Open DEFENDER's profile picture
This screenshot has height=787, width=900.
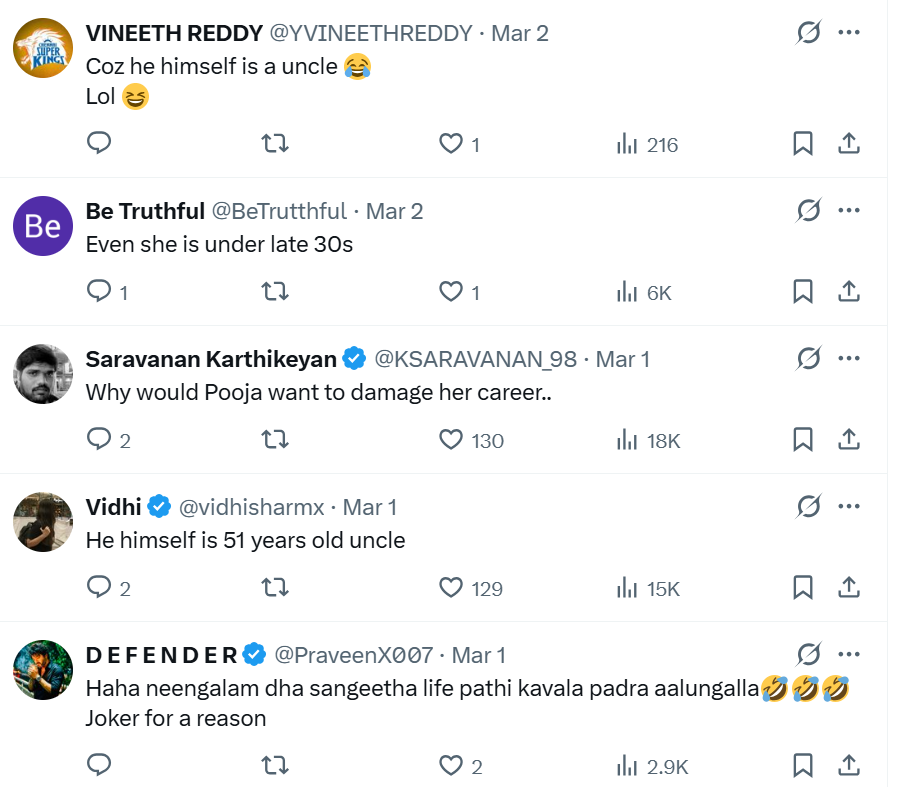click(x=43, y=670)
